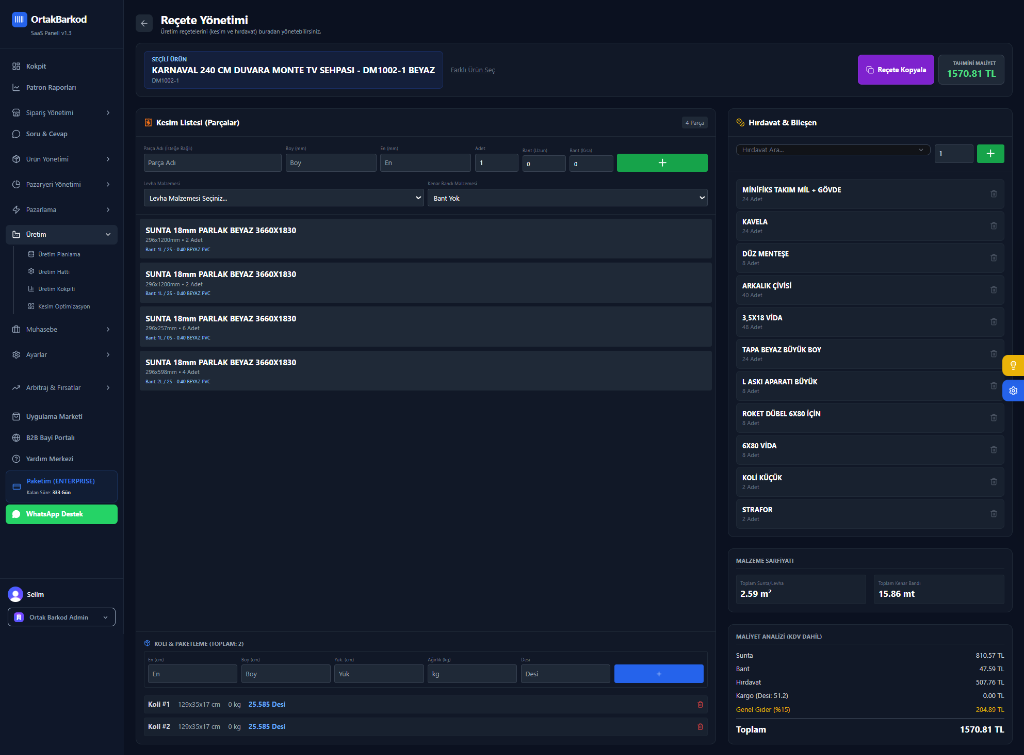The image size is (1024, 755).
Task: Open Kesim Optimizasyon in the sidebar
Action: (x=64, y=306)
